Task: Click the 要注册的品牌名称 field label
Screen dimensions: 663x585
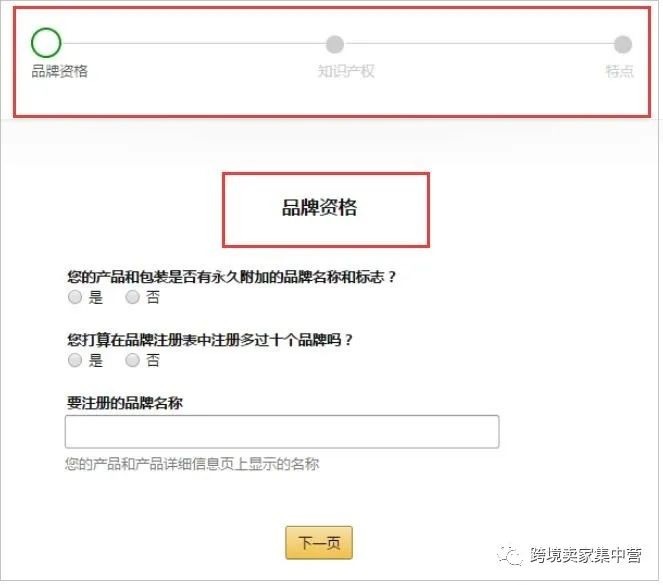Action: click(125, 402)
